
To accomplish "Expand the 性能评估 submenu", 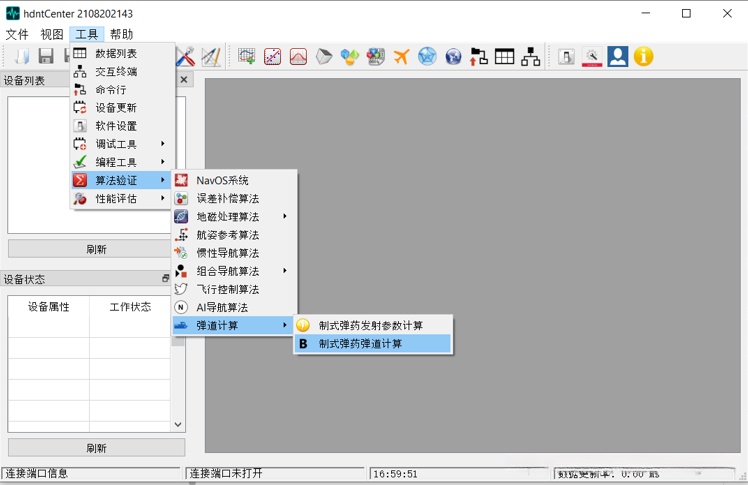I will coord(123,198).
